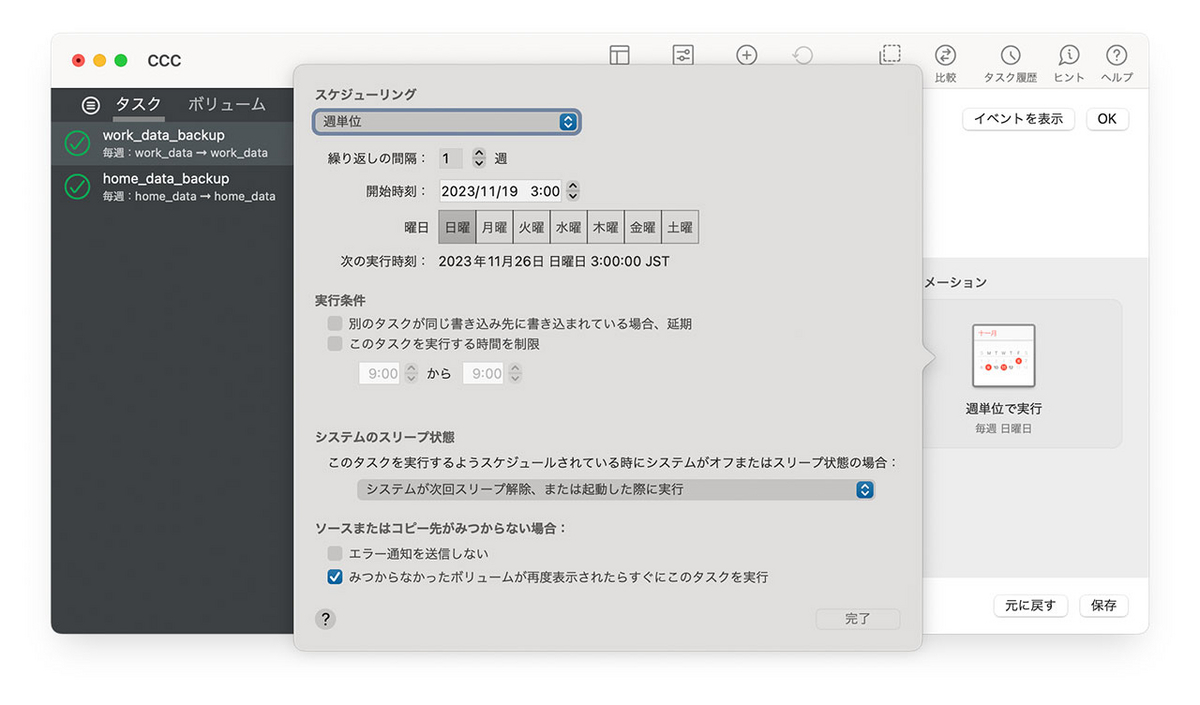Screen dimensions: 1200x705
Task: Toggle 水曜 day button
Action: pyautogui.click(x=568, y=227)
